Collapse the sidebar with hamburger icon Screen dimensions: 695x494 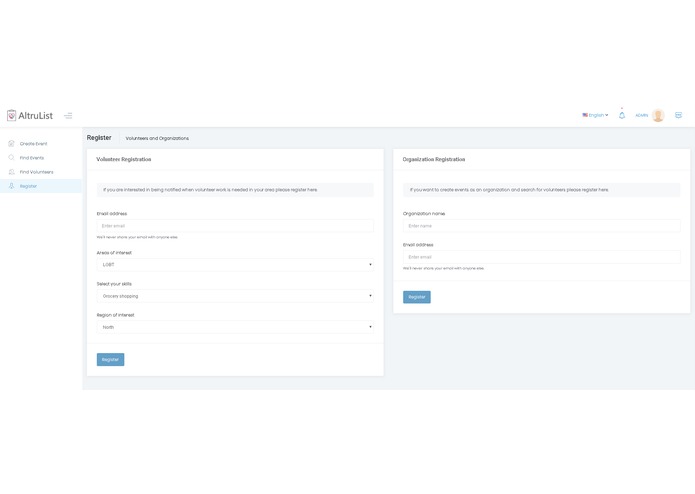pyautogui.click(x=68, y=116)
